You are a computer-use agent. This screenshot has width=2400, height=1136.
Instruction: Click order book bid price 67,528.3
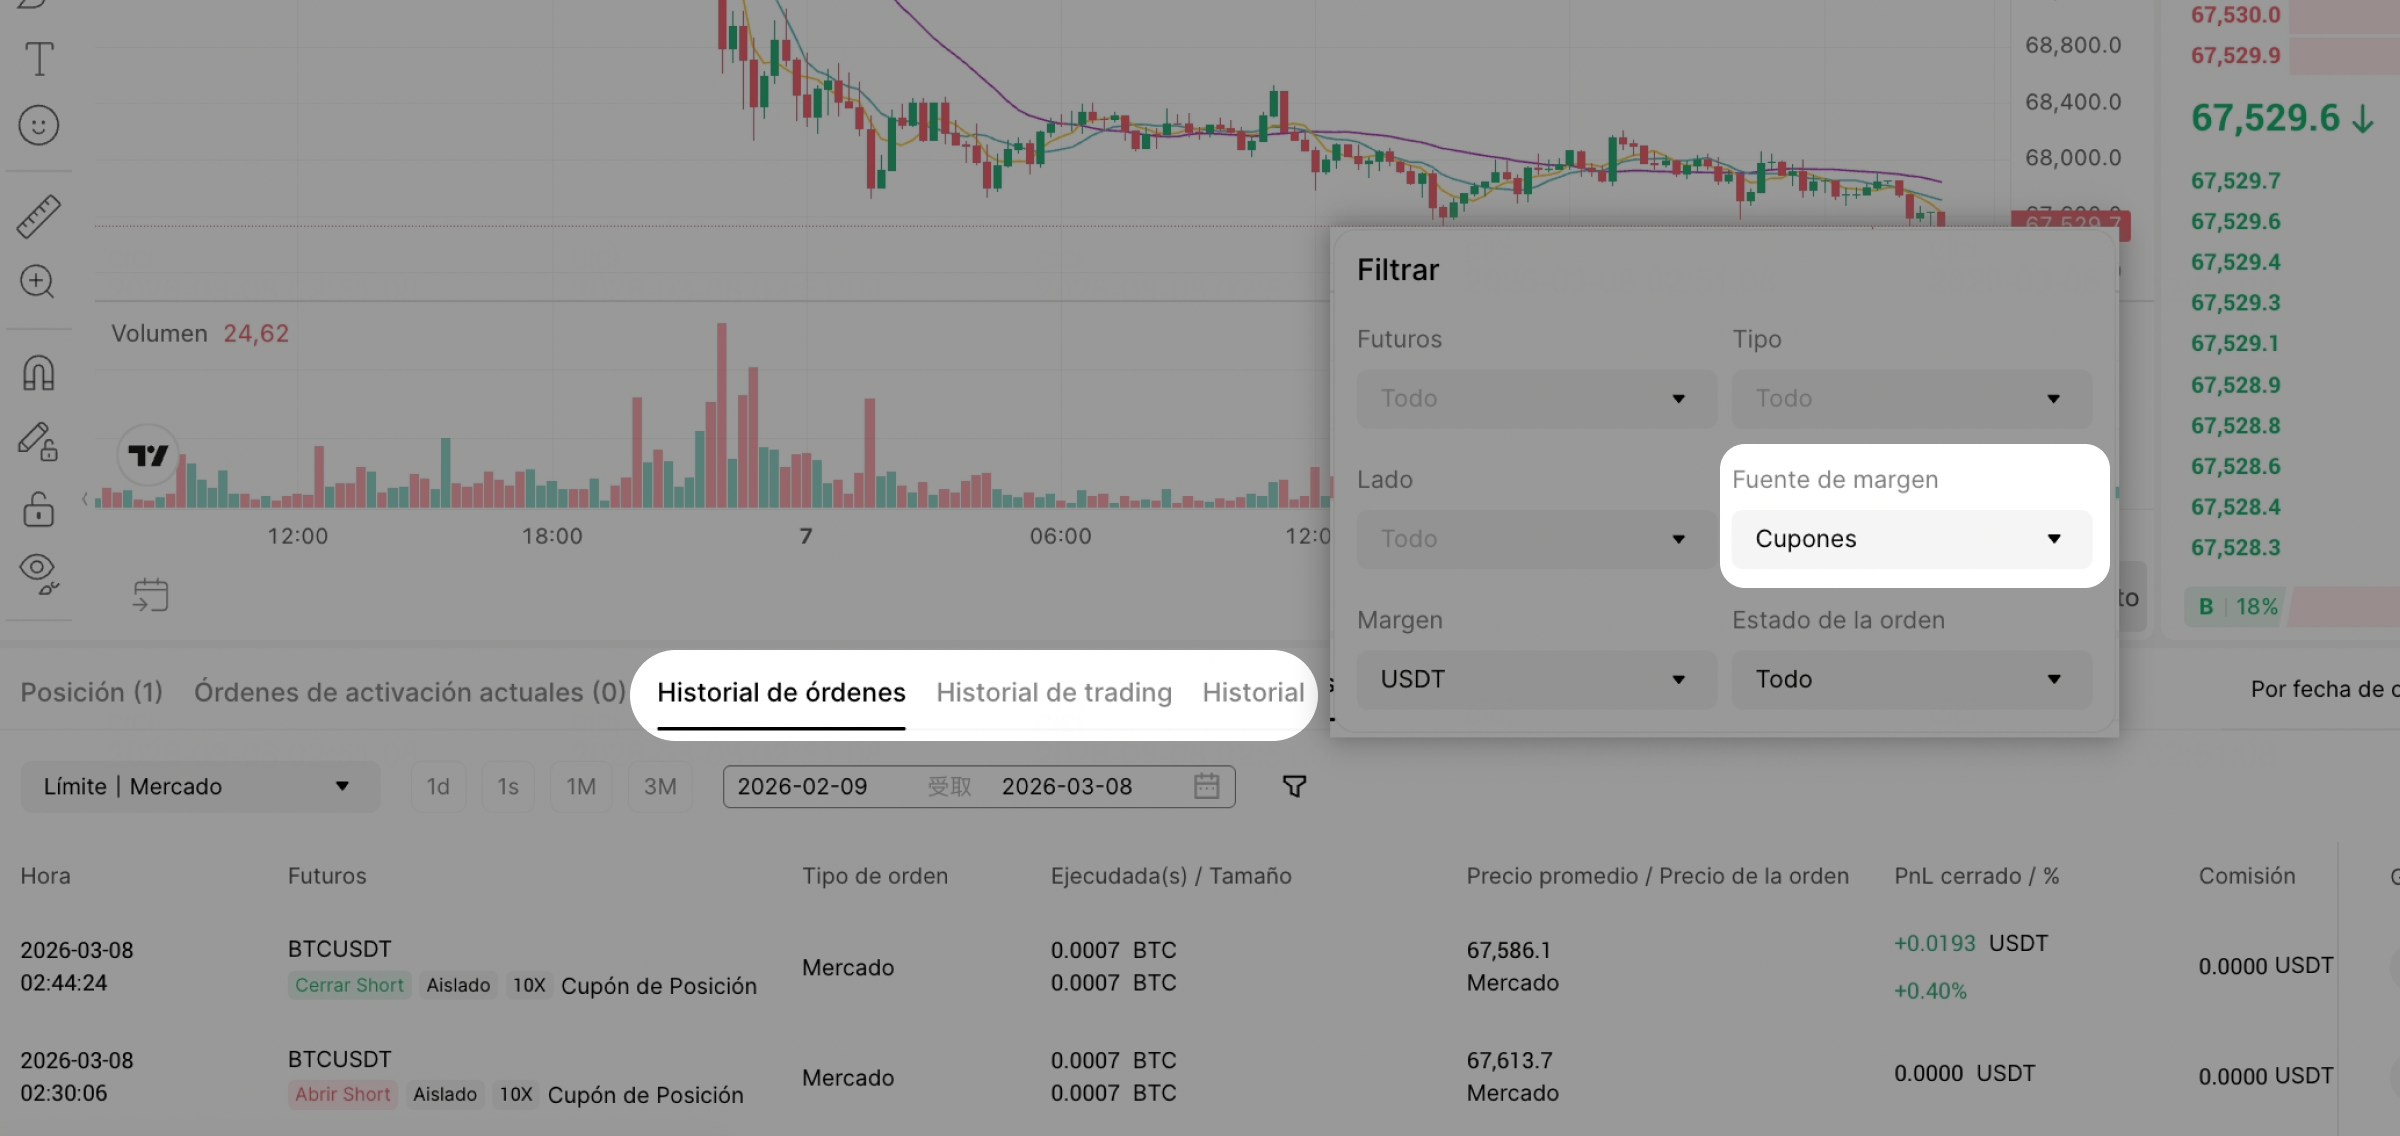click(x=2235, y=548)
